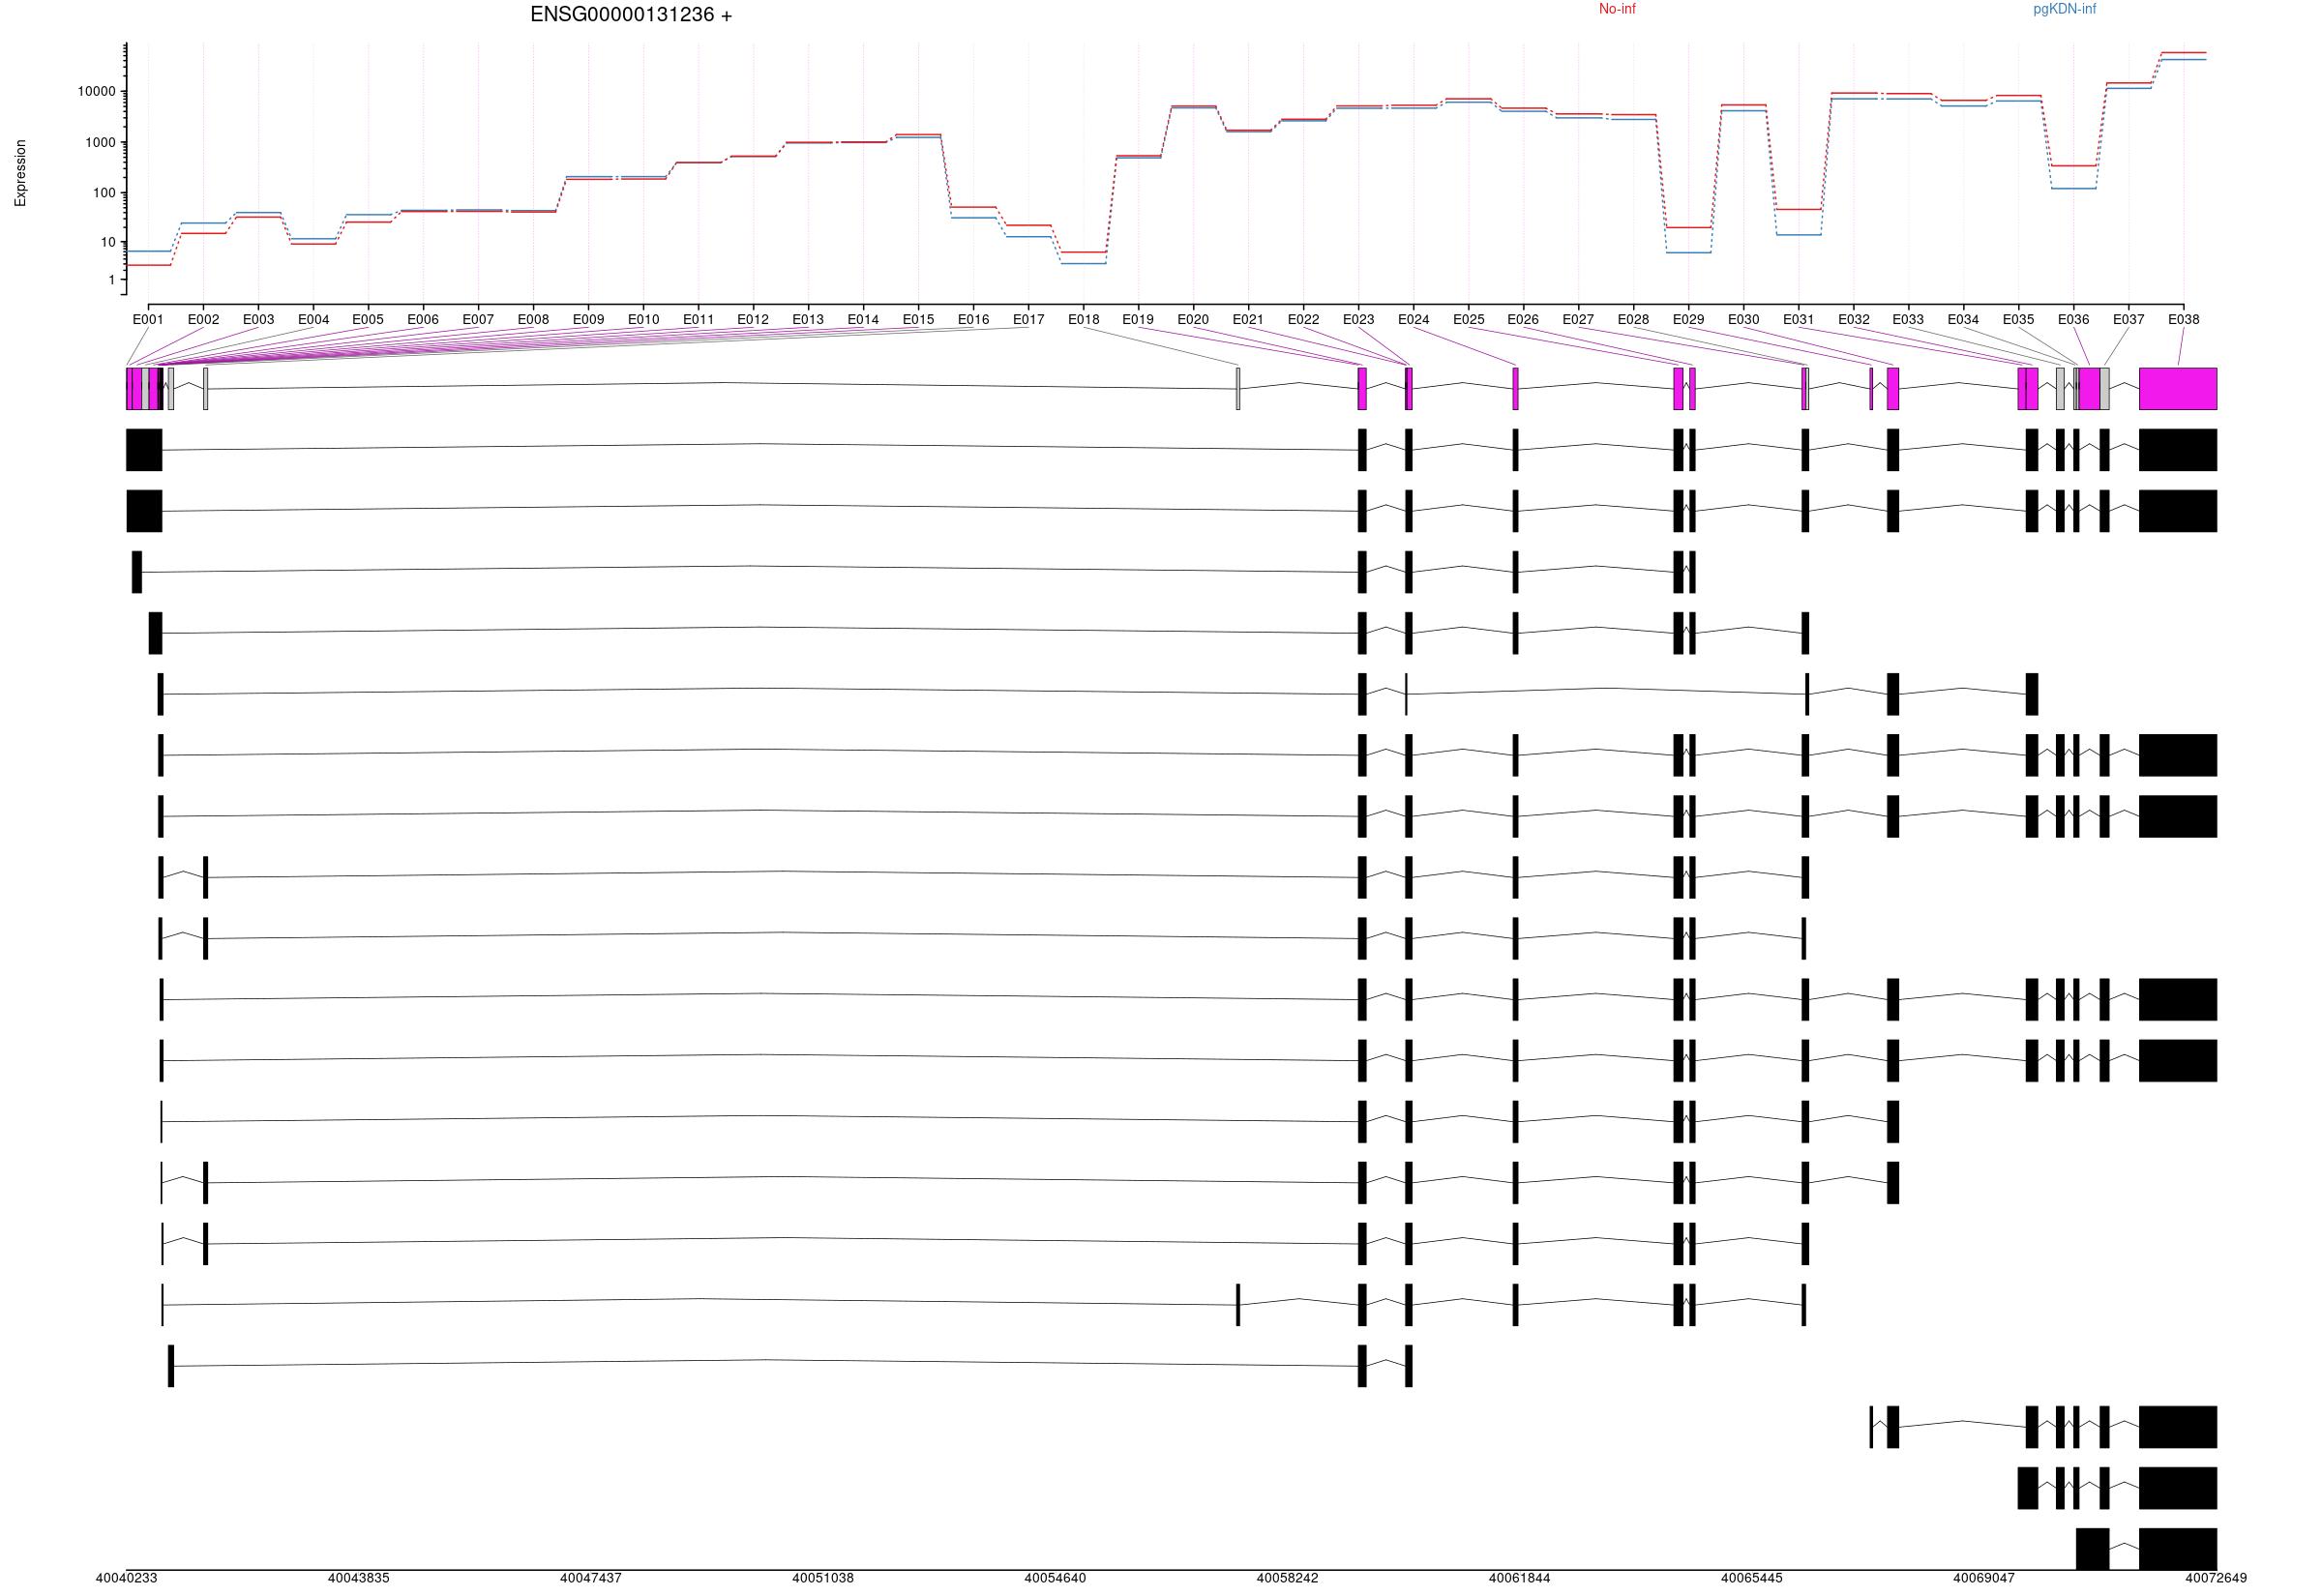The height and width of the screenshot is (1596, 2322).
Task: Select exon label E023
Action: click(x=1358, y=320)
